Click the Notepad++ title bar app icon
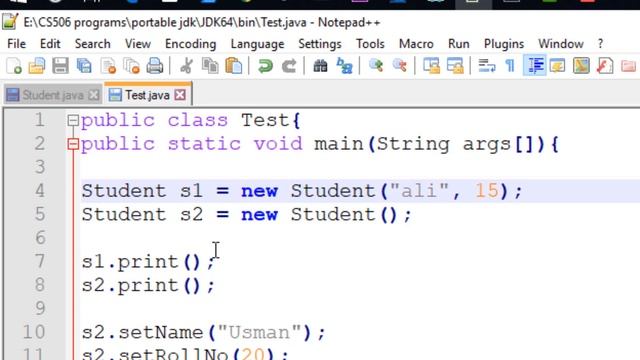The image size is (640, 360). click(x=10, y=22)
